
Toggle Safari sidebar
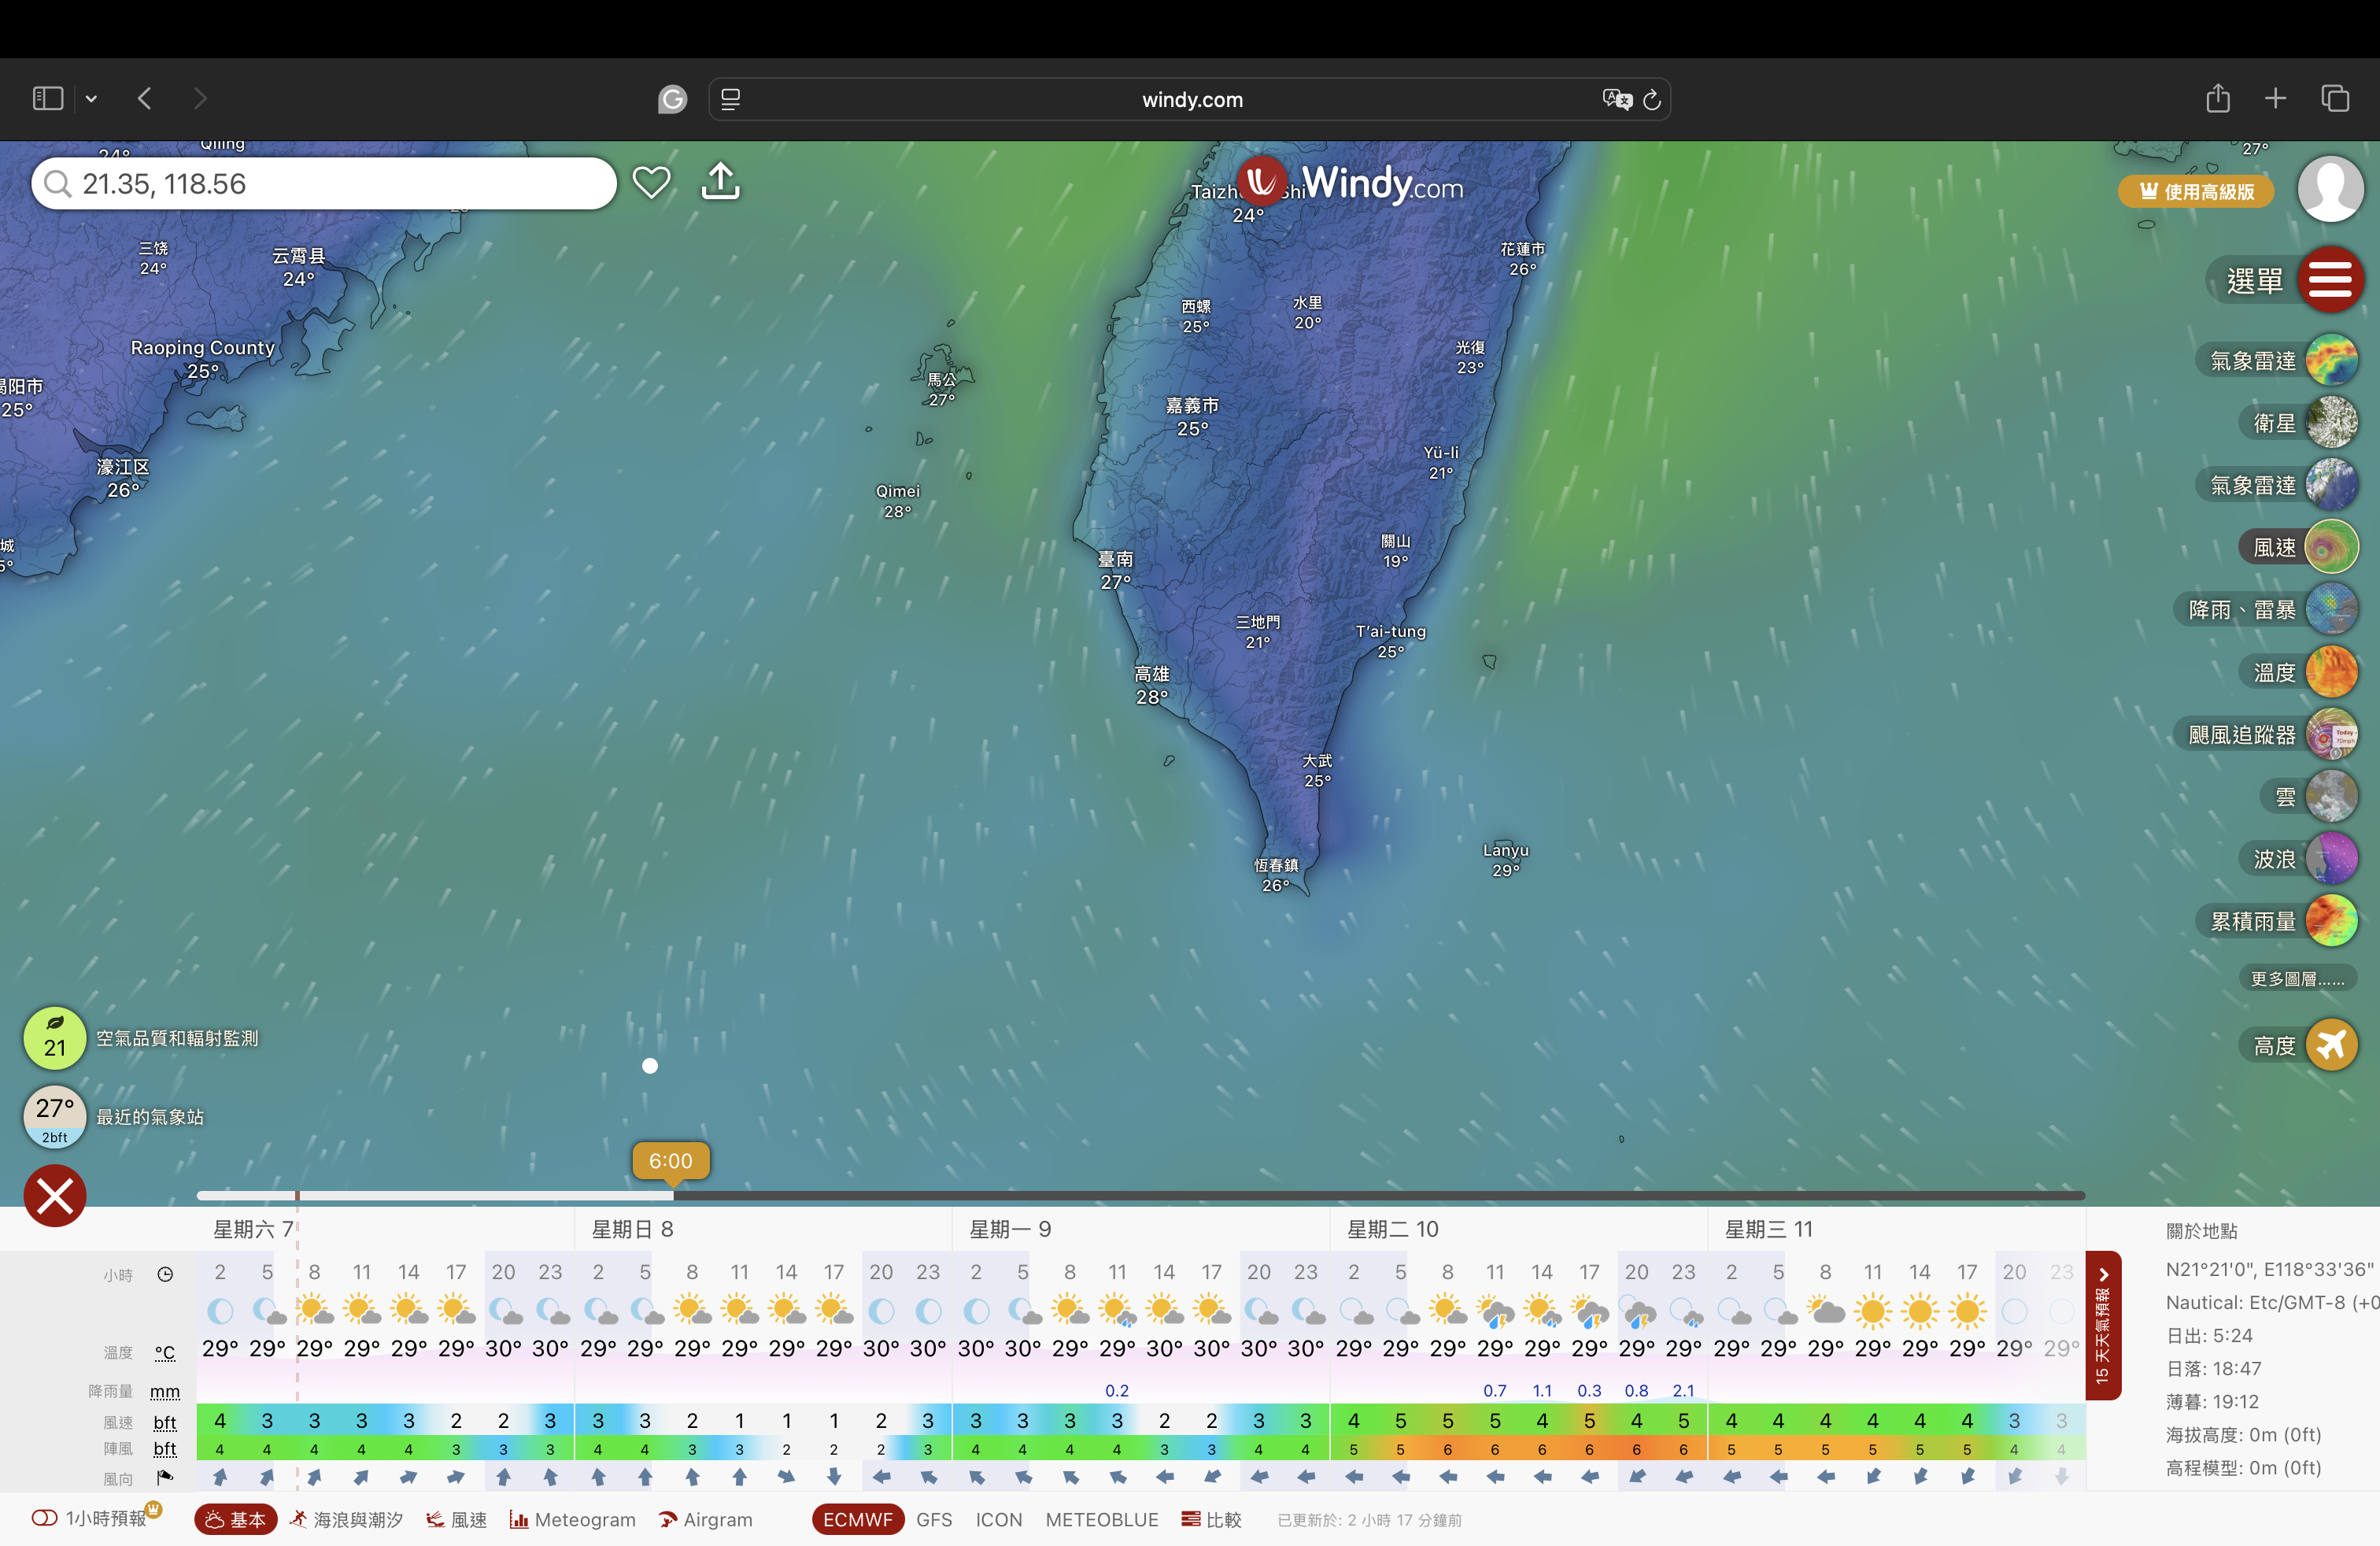click(48, 98)
